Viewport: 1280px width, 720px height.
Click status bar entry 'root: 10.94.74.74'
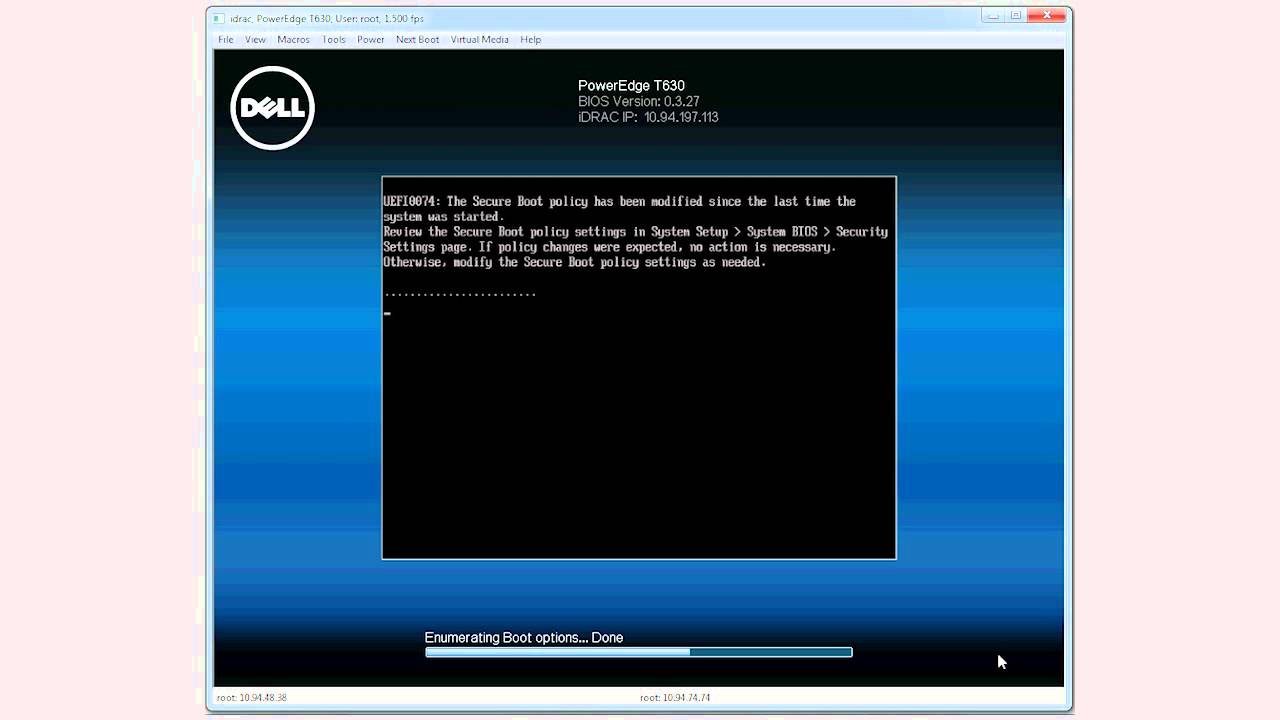click(x=675, y=697)
